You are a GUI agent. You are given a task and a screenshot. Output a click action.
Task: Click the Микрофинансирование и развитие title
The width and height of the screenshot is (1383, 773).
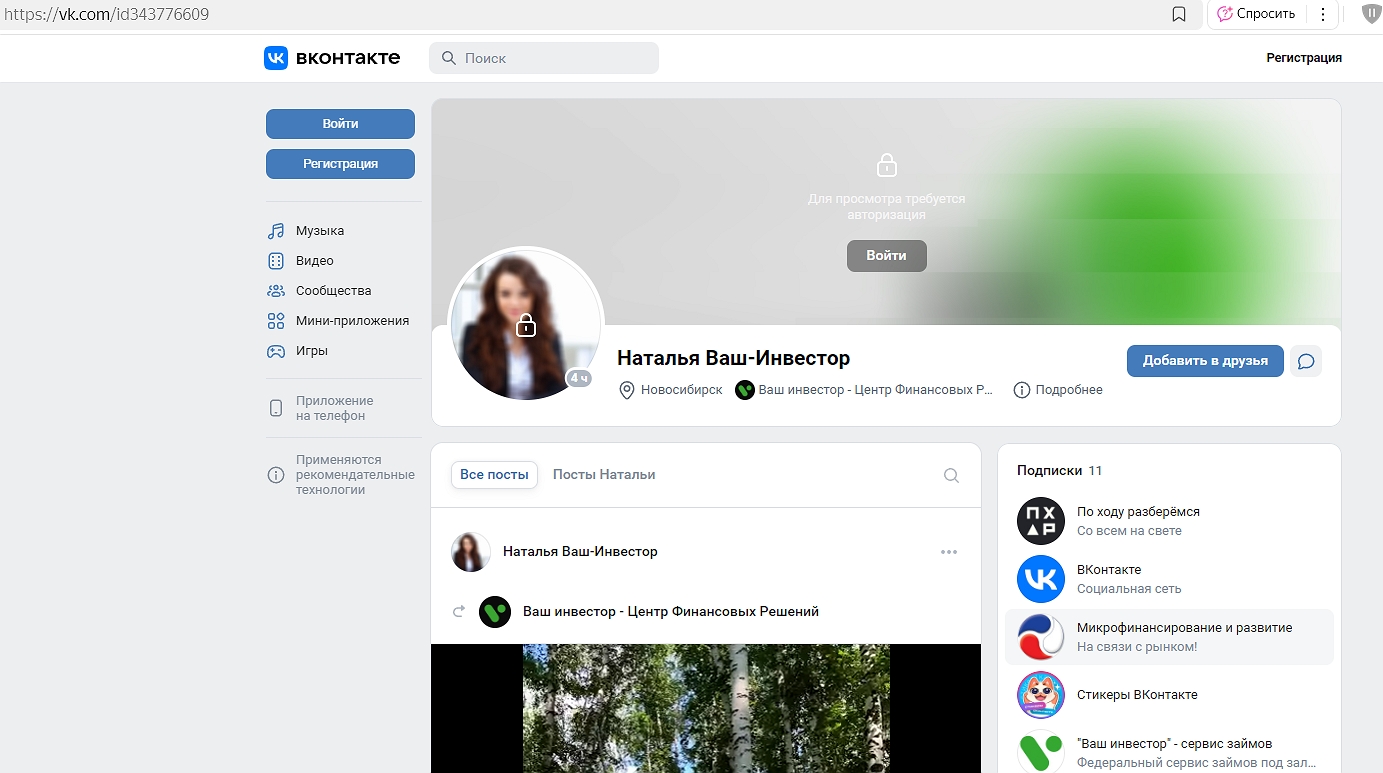[x=1185, y=628]
